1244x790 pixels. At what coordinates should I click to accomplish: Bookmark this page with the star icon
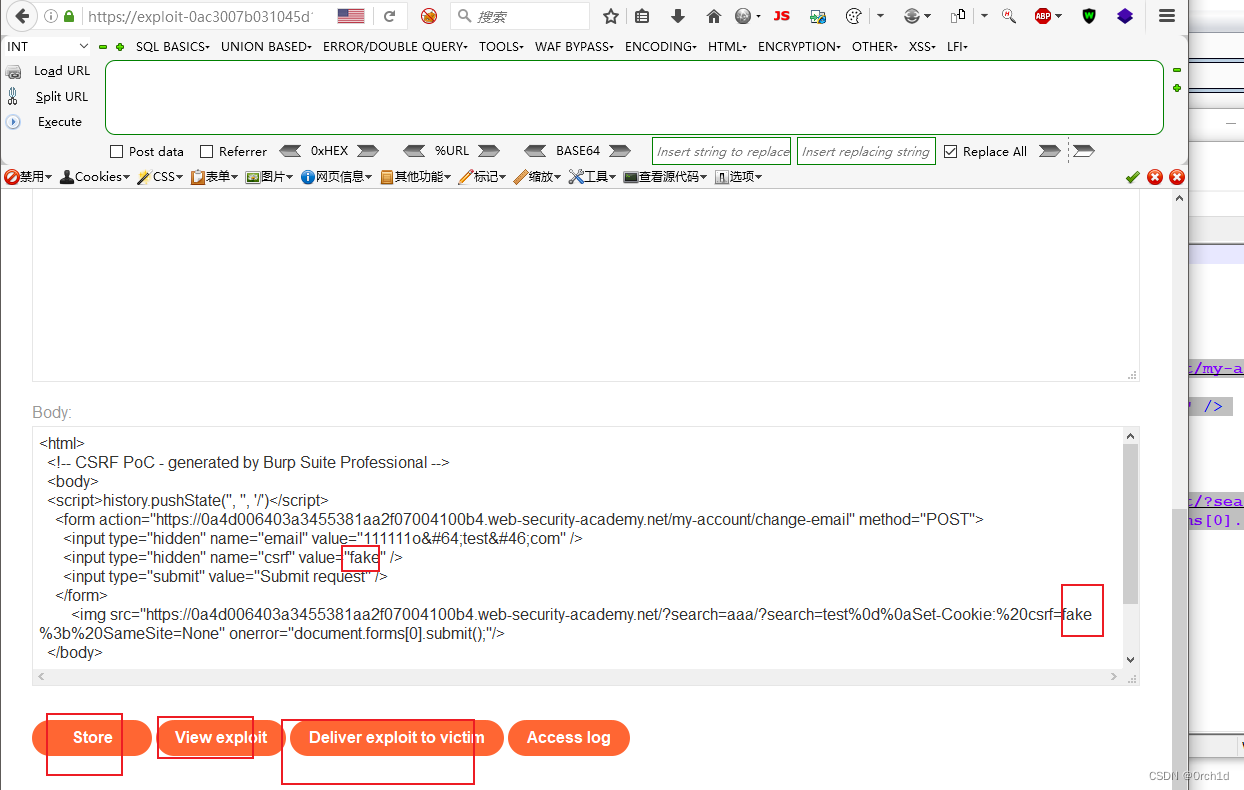tap(611, 16)
